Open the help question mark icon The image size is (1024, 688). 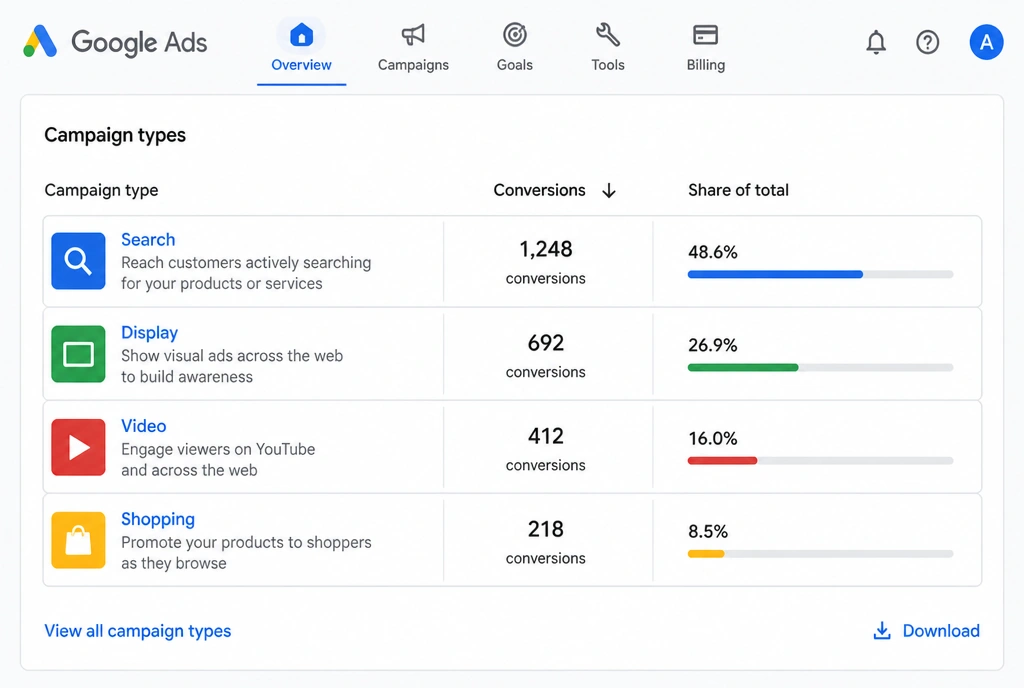tap(927, 42)
